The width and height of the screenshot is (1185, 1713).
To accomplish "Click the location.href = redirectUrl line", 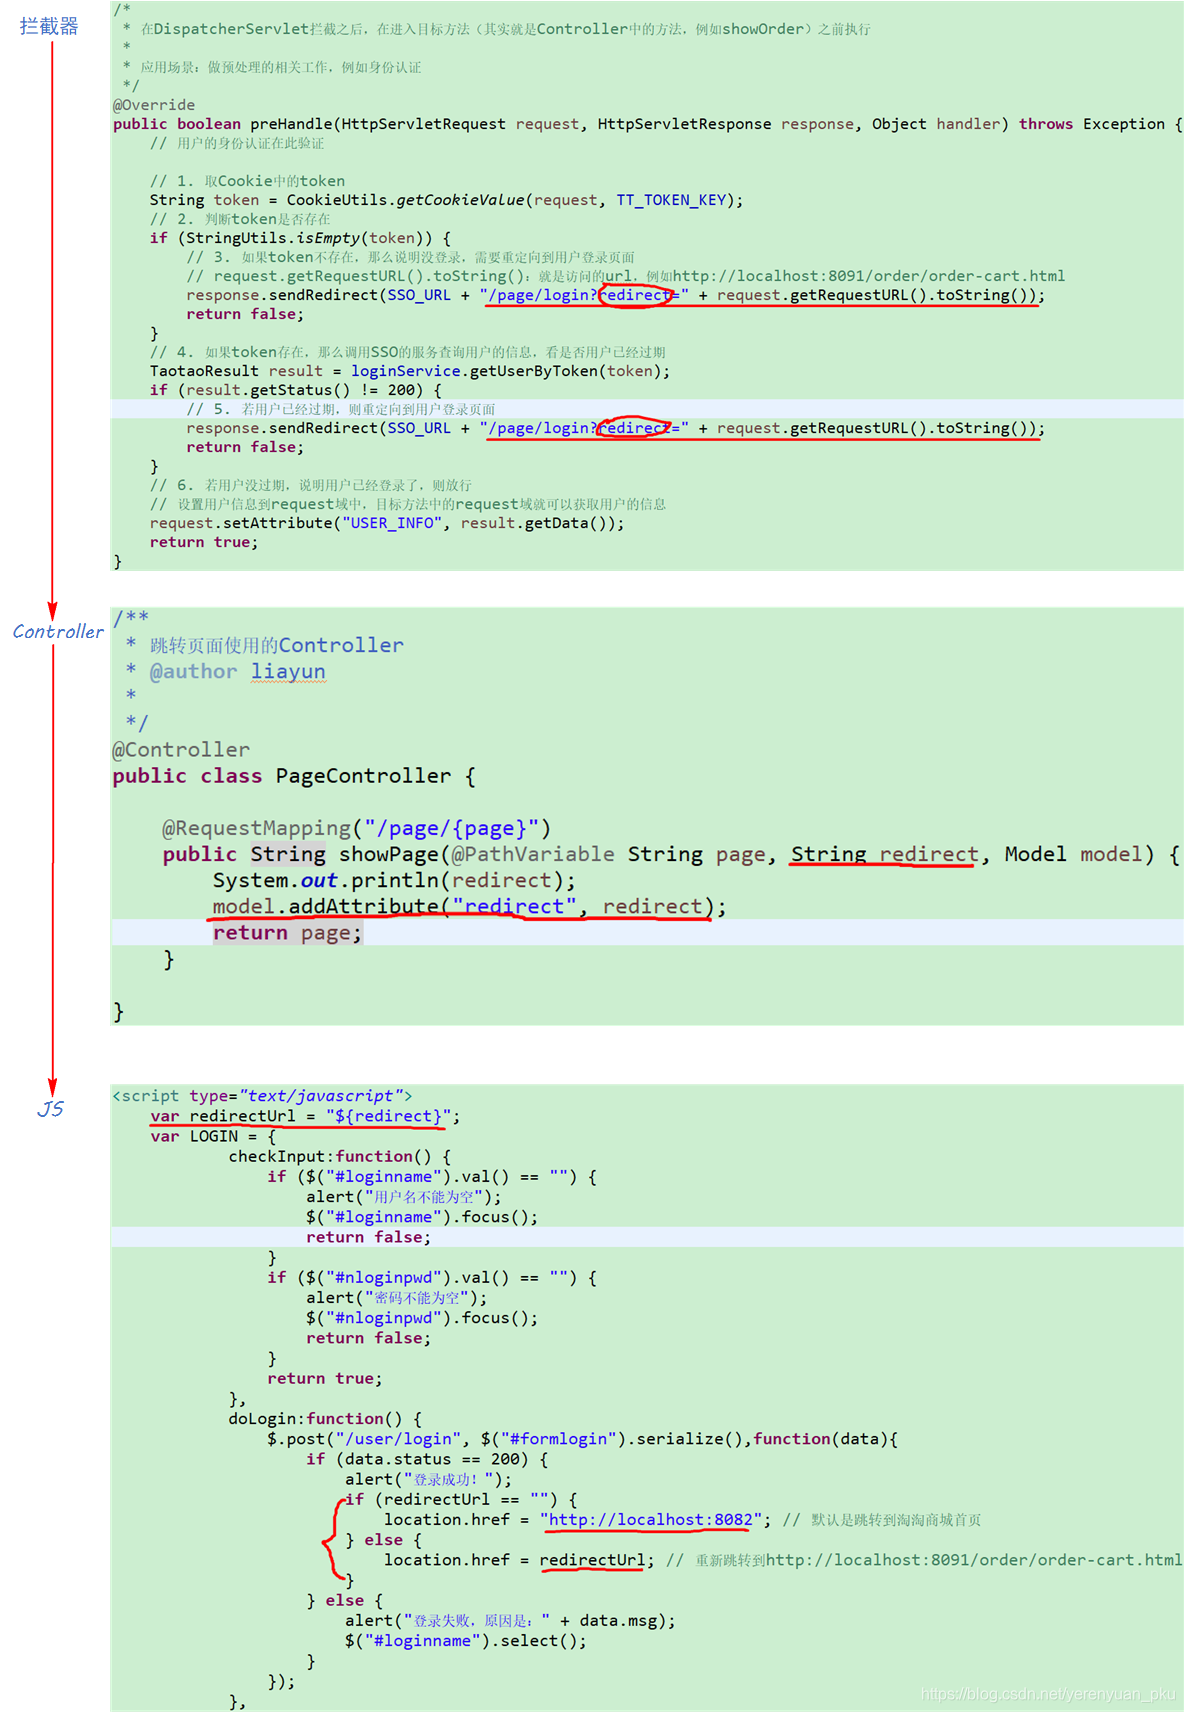I will (x=519, y=1560).
